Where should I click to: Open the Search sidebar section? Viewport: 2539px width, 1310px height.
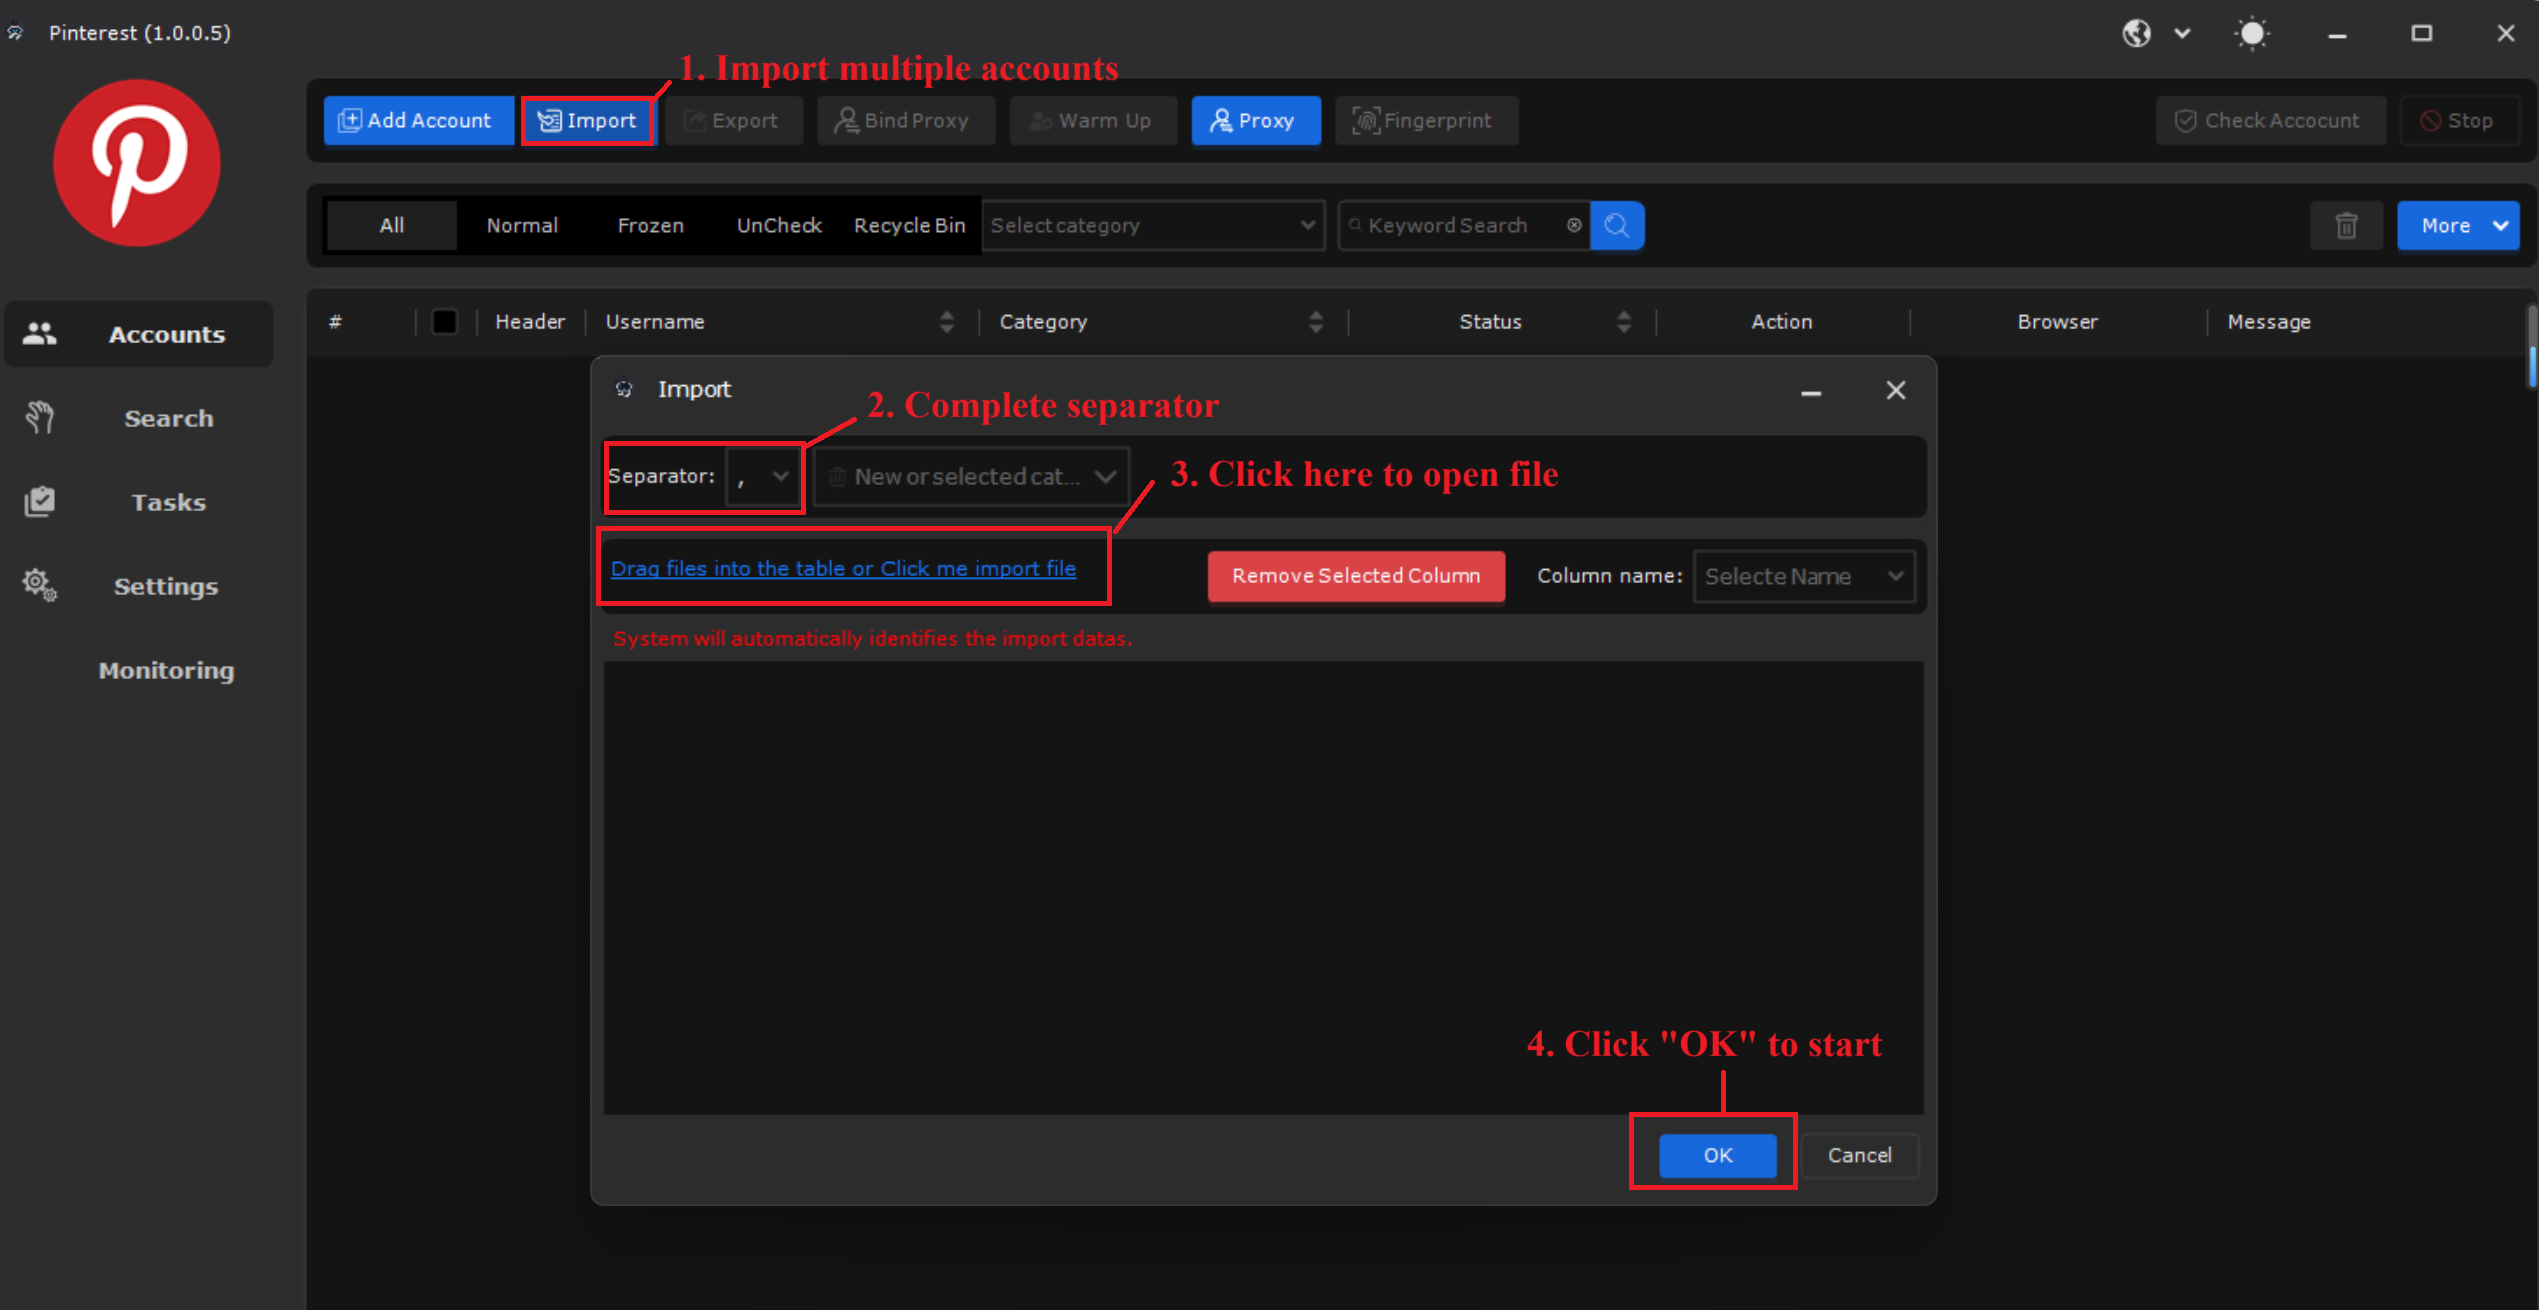(x=139, y=418)
